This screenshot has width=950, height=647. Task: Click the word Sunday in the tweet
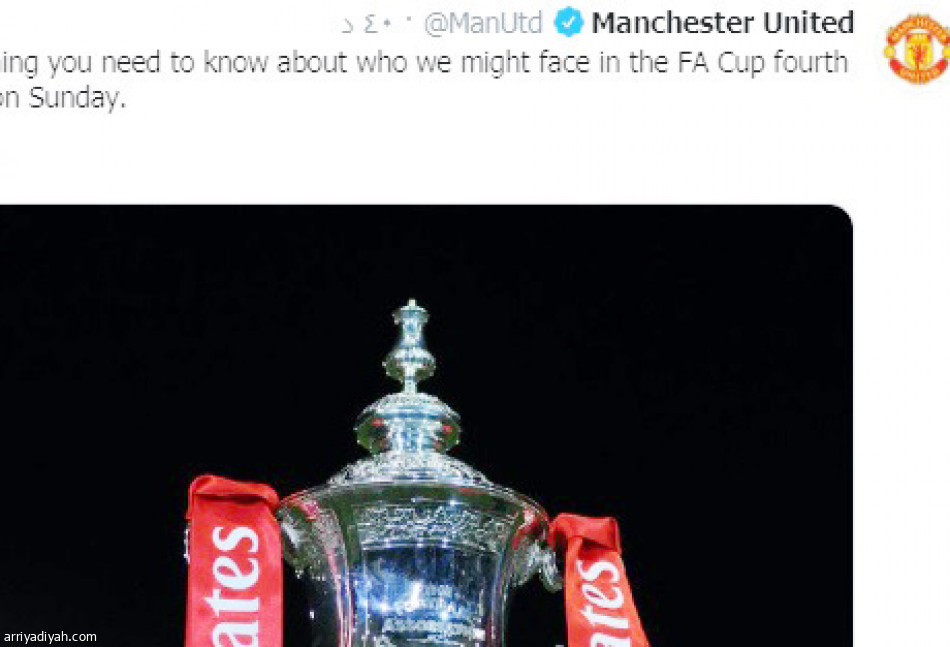(76, 98)
